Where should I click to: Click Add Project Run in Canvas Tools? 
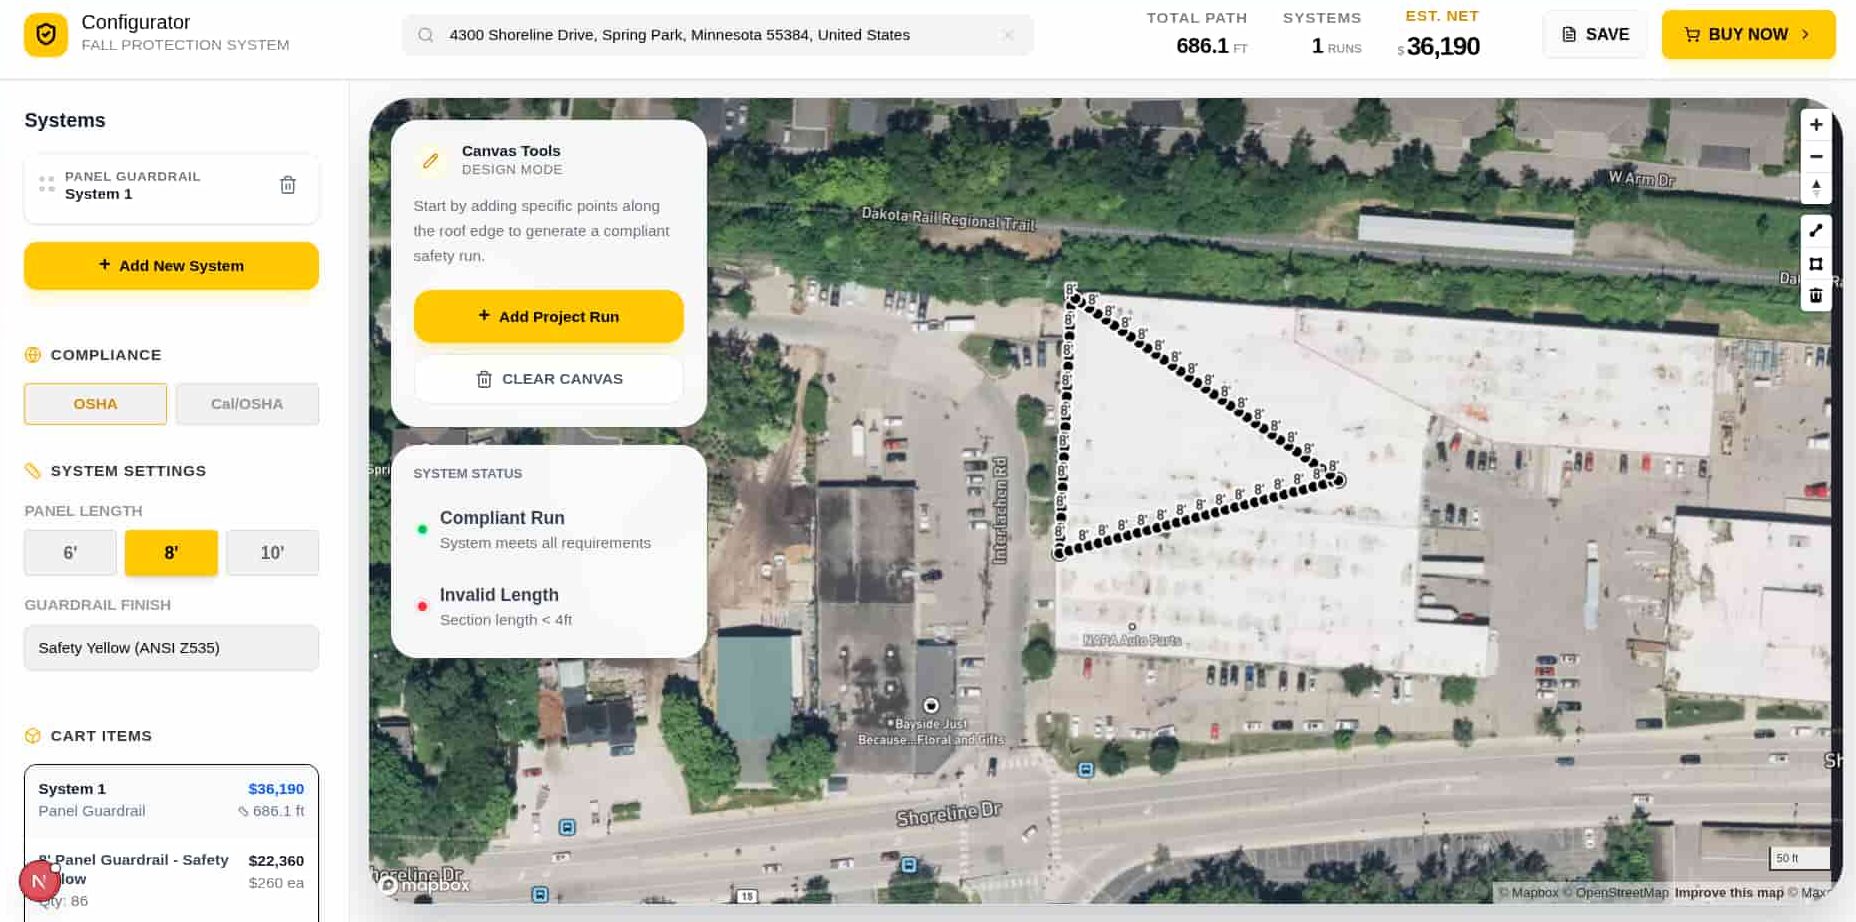(x=548, y=316)
